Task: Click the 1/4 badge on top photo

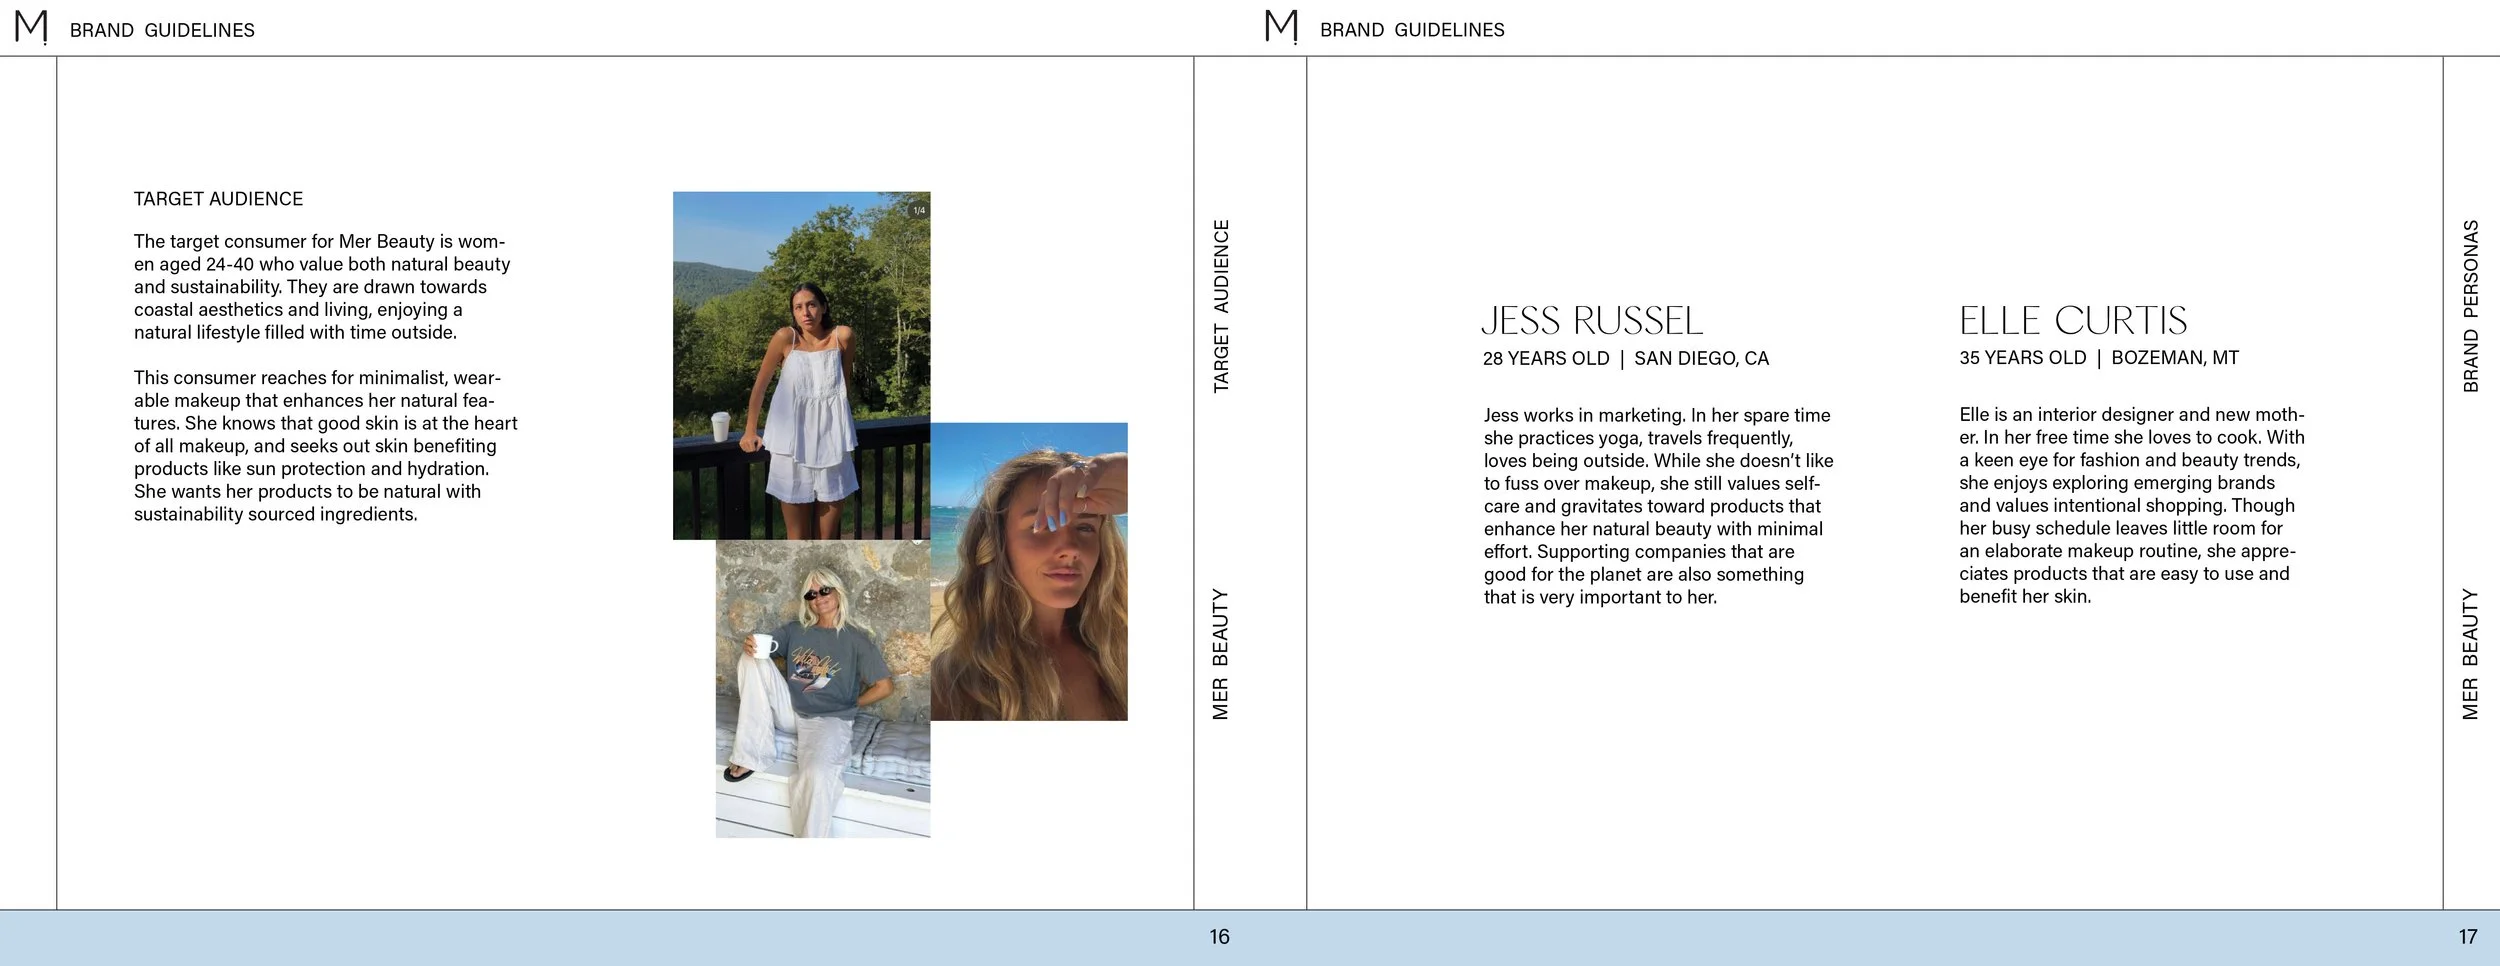Action: tap(919, 211)
